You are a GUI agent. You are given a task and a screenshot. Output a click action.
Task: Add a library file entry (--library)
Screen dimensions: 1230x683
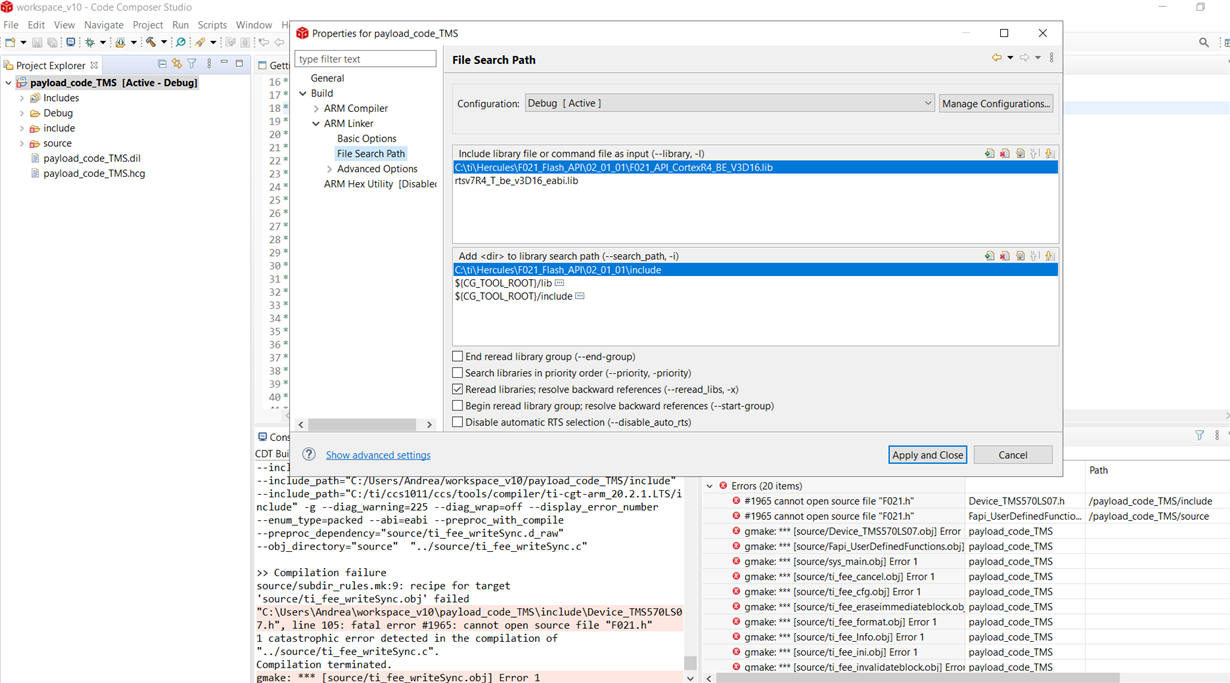pos(990,154)
